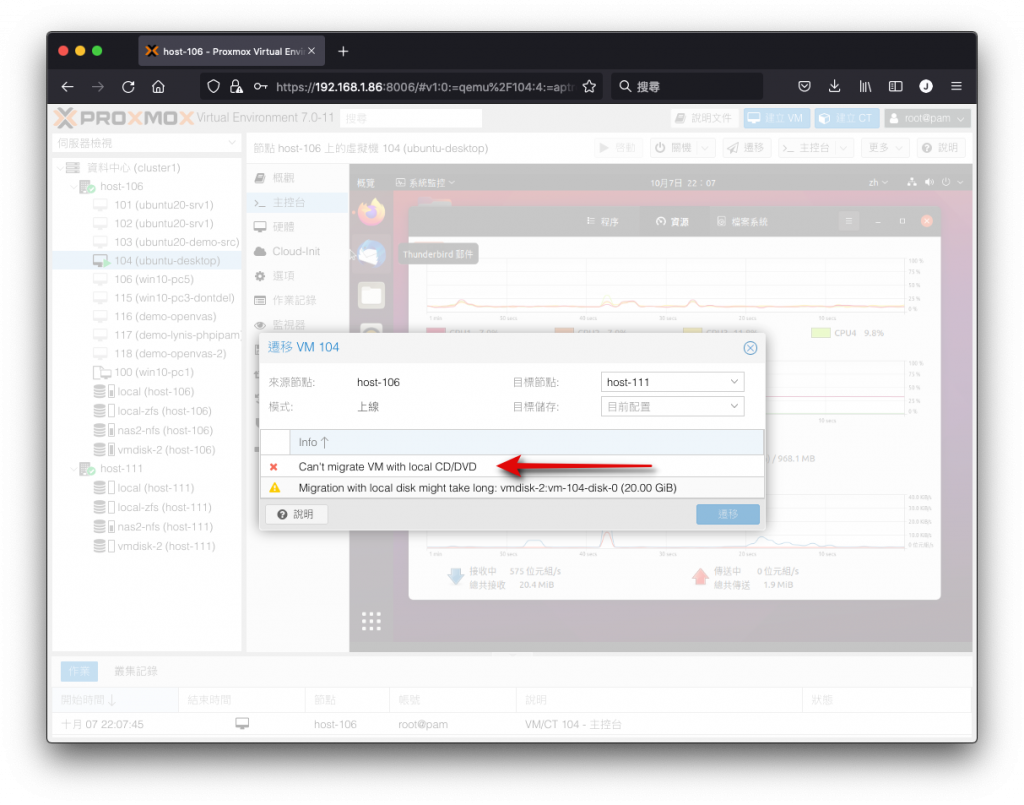Click the Proxmox search field

click(x=411, y=118)
